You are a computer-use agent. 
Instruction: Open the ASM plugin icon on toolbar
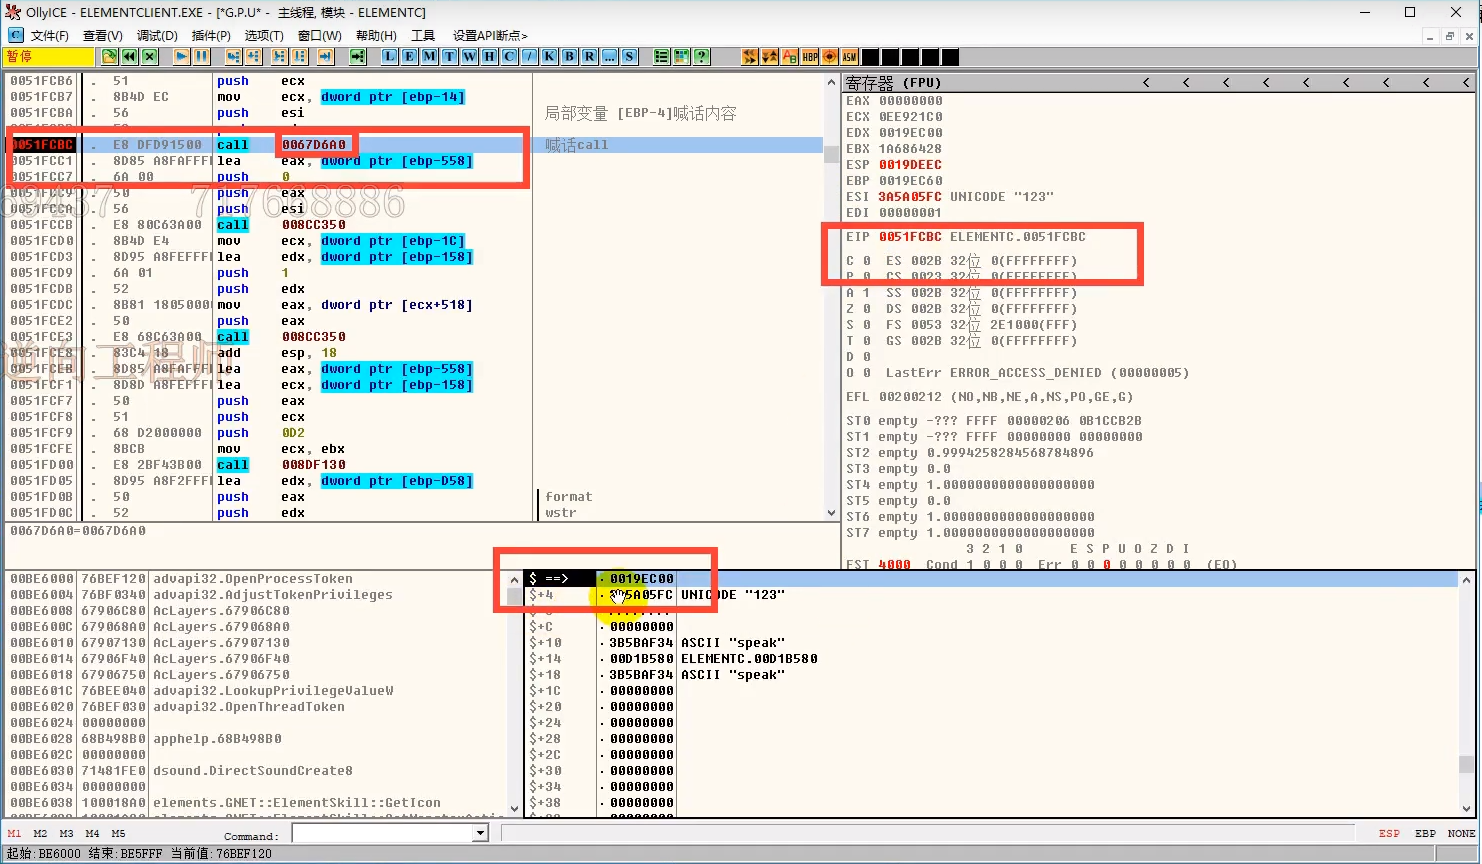coord(849,57)
